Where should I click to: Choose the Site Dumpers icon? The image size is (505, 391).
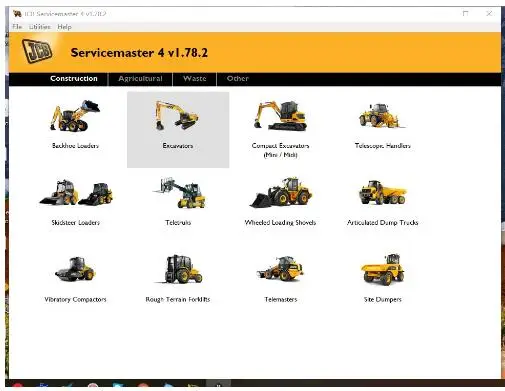382,269
